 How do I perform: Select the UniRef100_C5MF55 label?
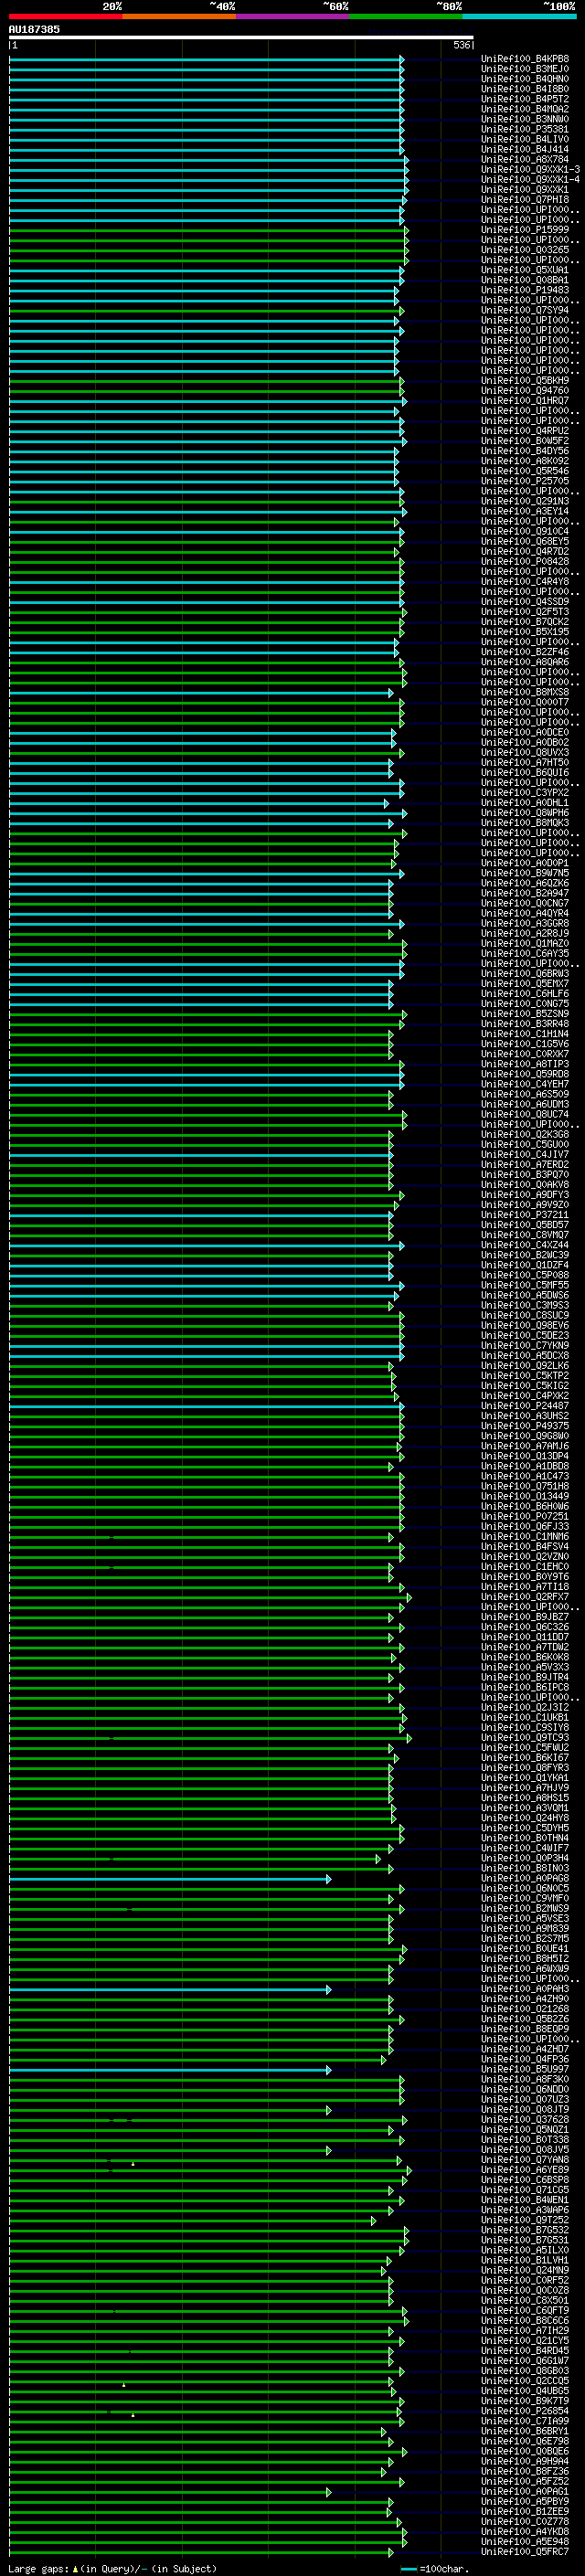pos(524,1285)
